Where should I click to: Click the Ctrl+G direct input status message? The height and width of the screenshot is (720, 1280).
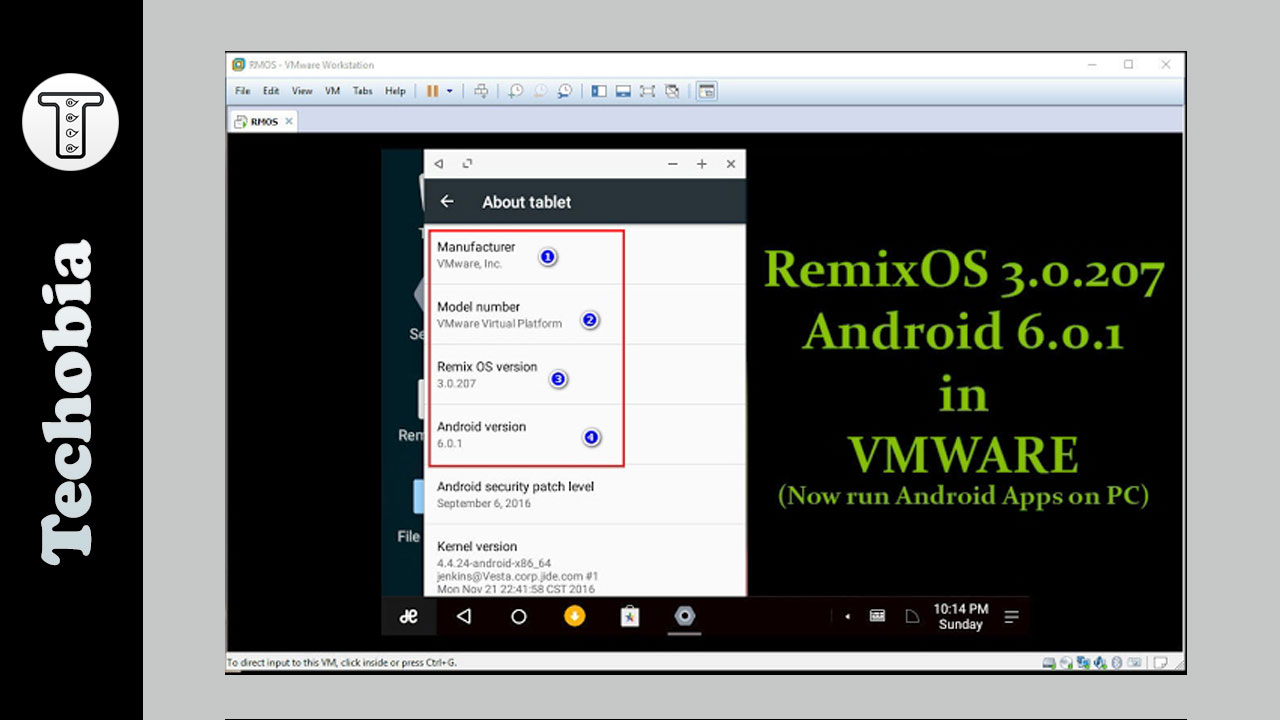coord(342,662)
